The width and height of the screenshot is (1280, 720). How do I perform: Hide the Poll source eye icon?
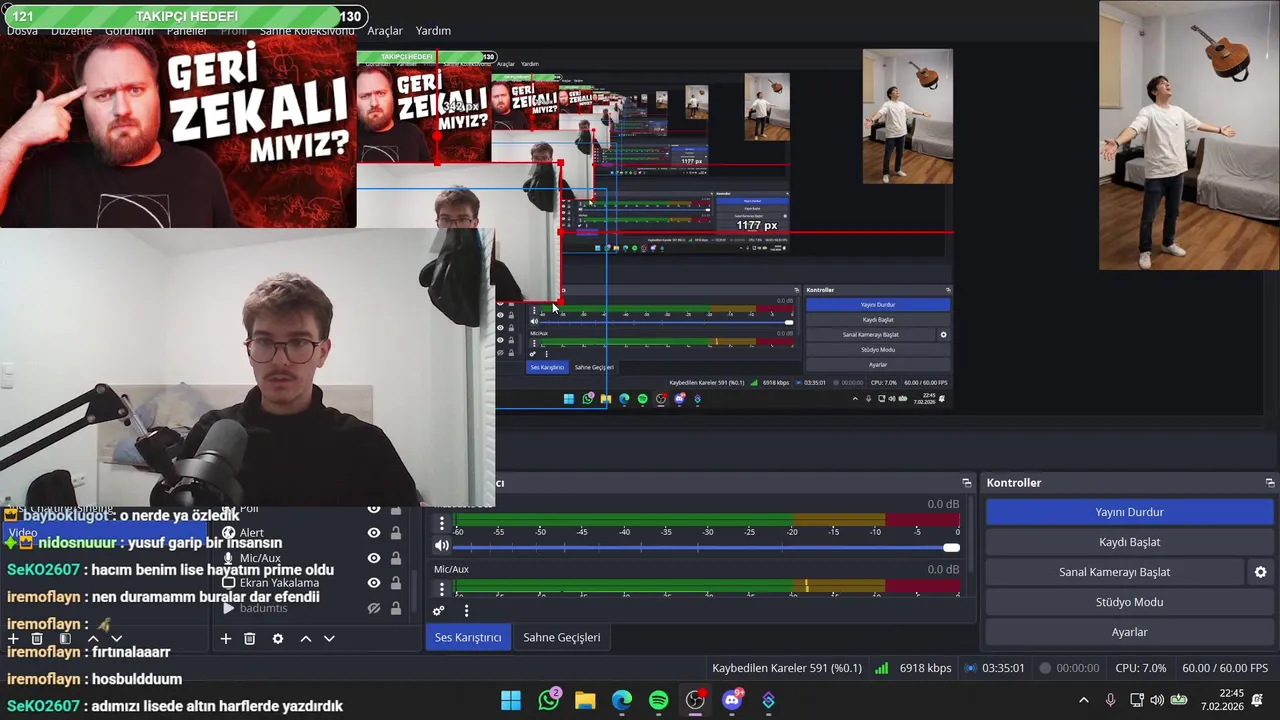pyautogui.click(x=374, y=509)
